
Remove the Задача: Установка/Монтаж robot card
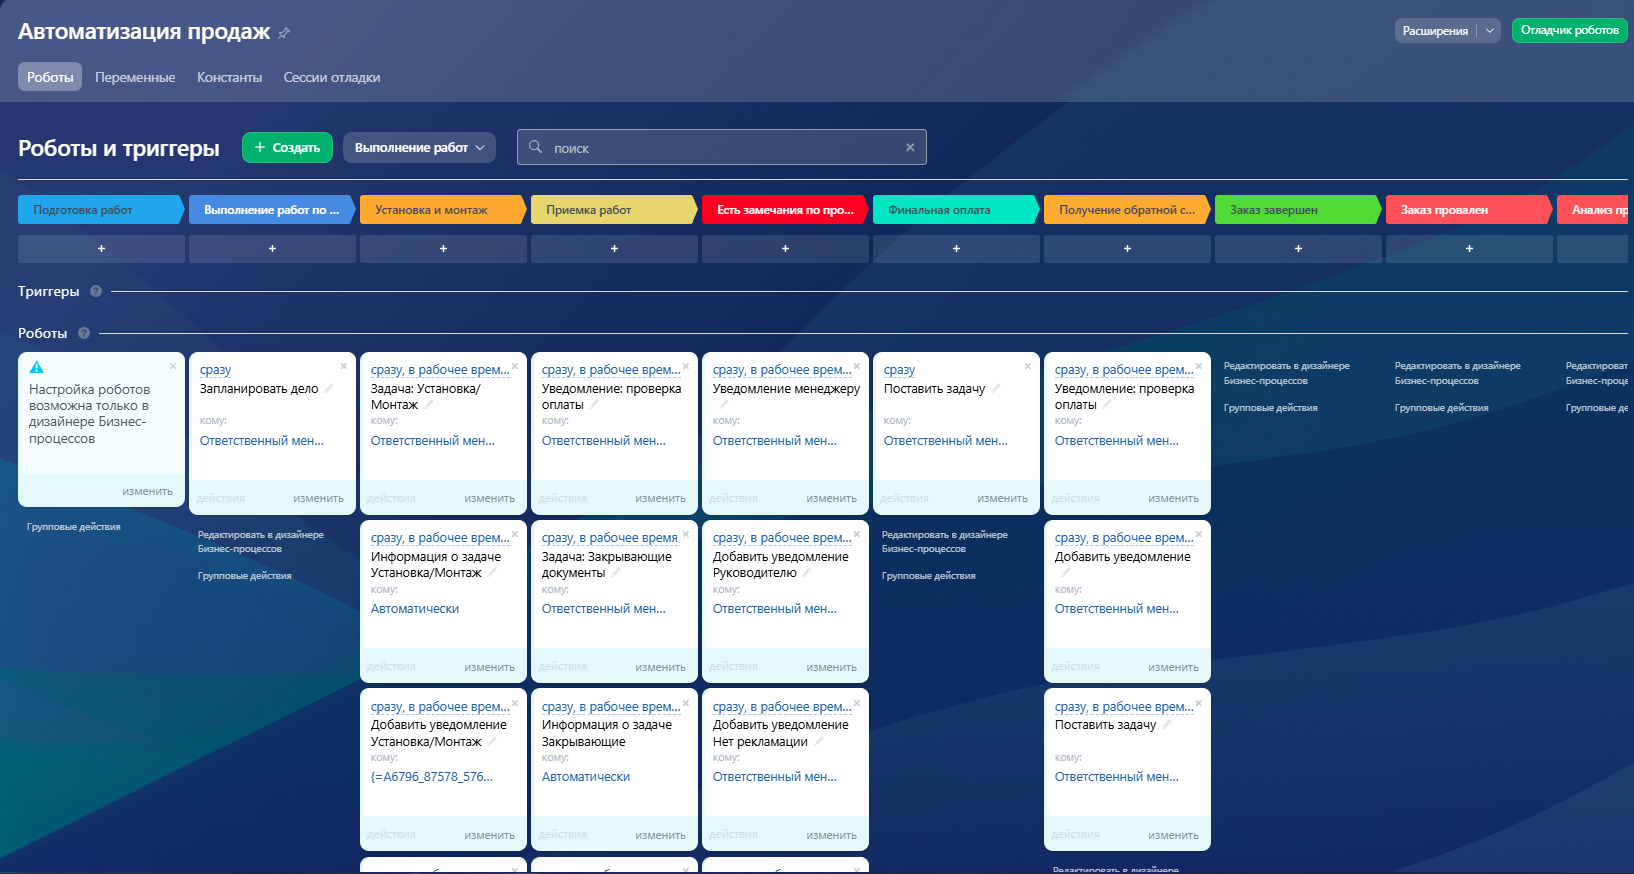(x=515, y=366)
